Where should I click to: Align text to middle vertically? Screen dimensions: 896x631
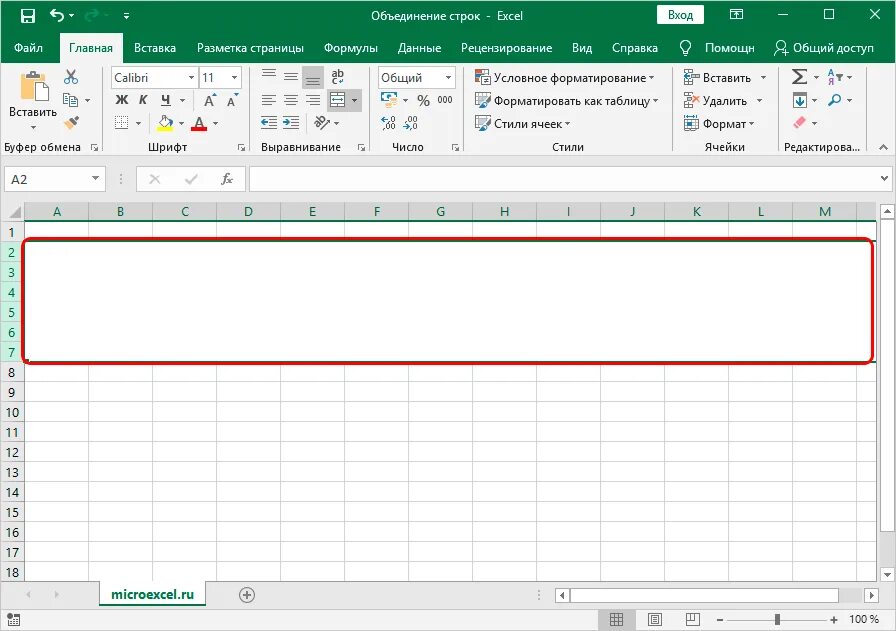291,77
